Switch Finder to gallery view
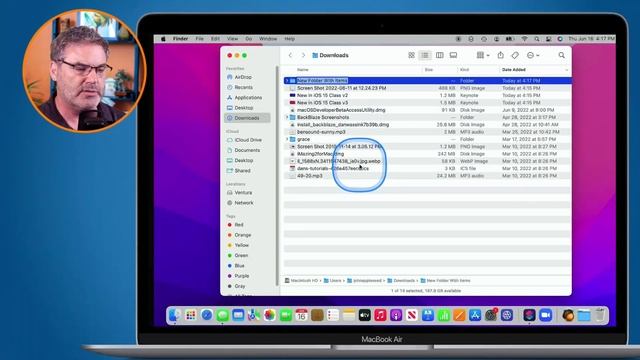This screenshot has width=640, height=360. coord(453,55)
